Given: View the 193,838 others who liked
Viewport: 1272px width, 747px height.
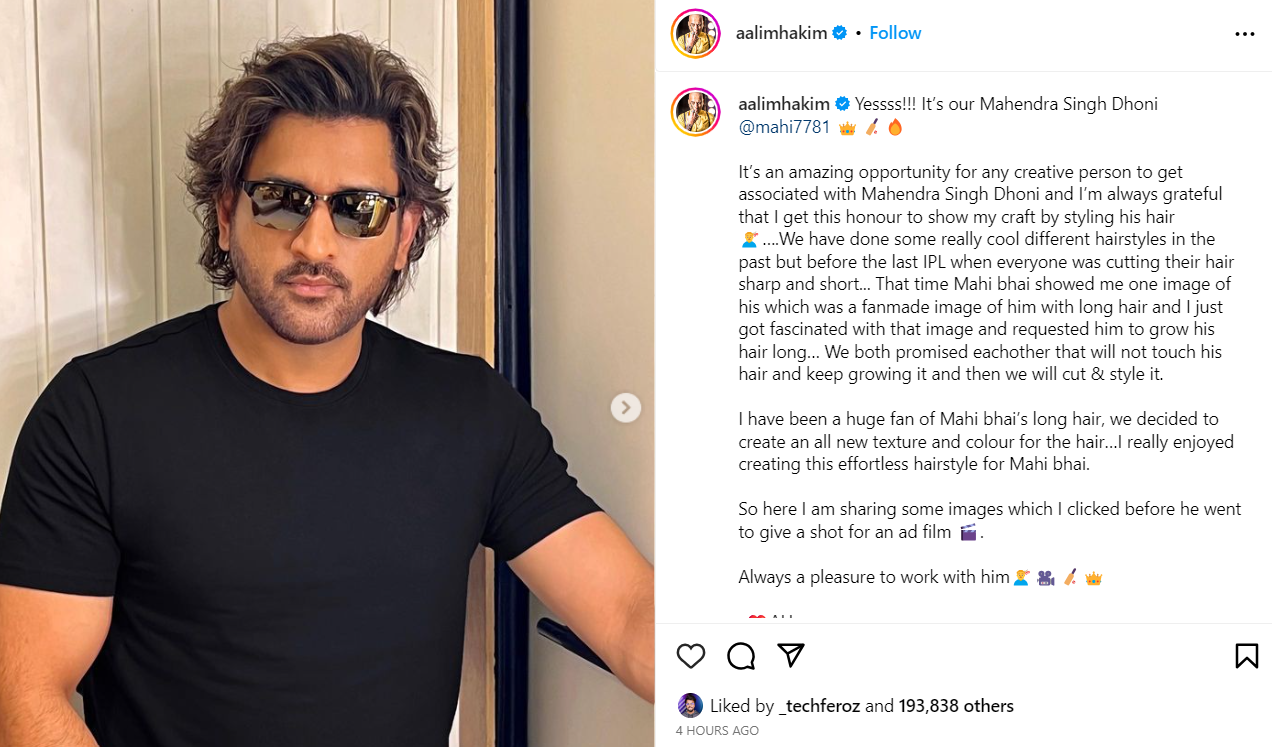Looking at the screenshot, I should [x=956, y=706].
